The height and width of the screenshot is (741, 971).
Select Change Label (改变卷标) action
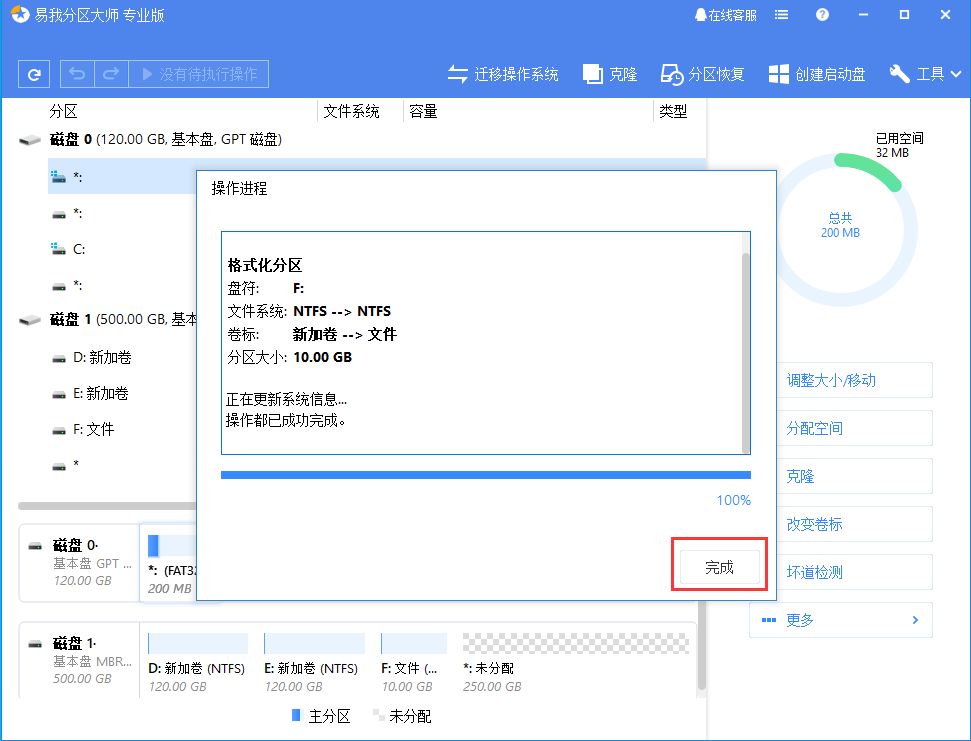(840, 524)
